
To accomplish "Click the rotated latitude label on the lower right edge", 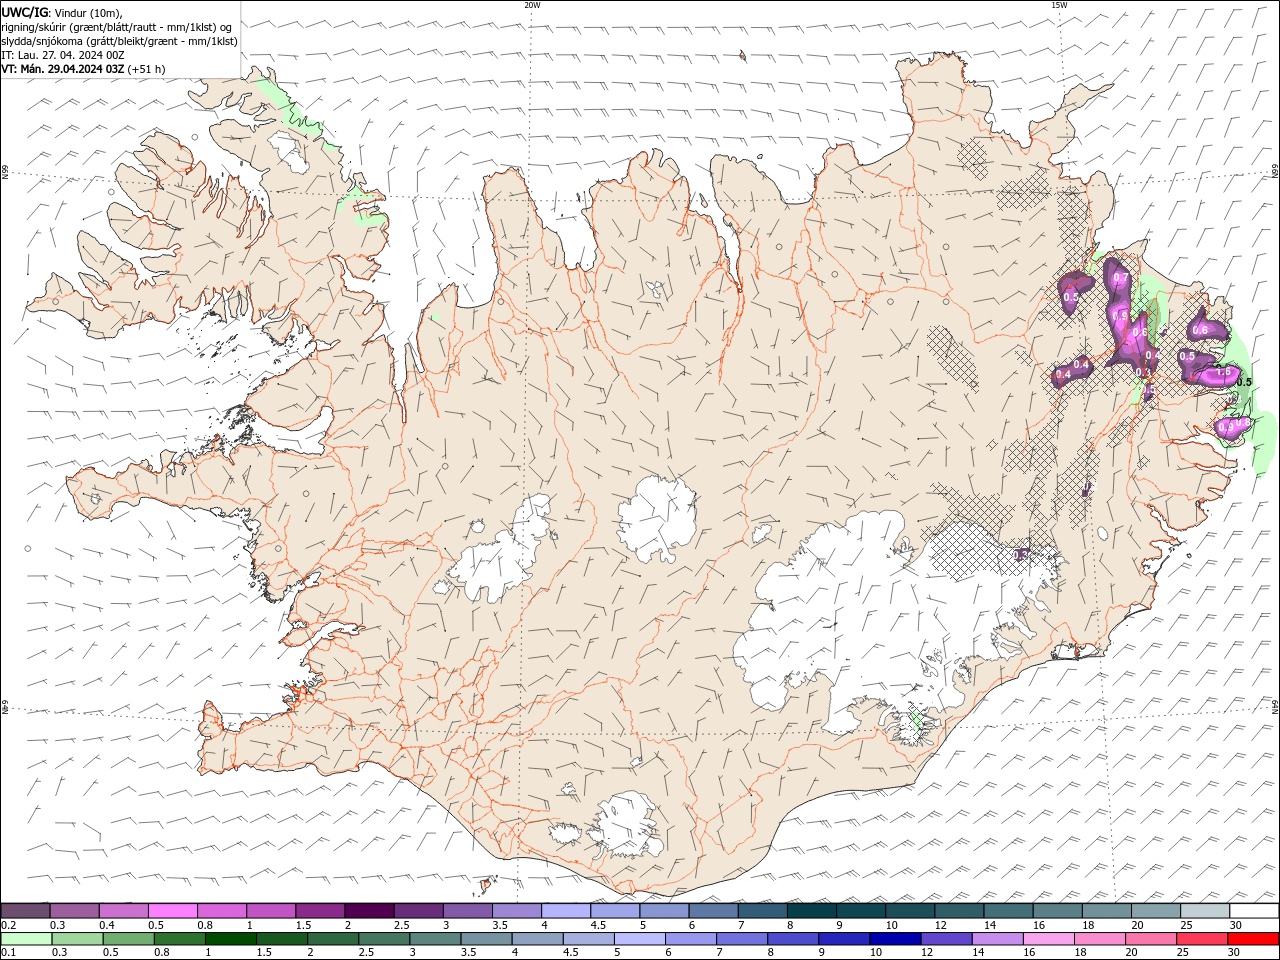I will tap(1275, 706).
